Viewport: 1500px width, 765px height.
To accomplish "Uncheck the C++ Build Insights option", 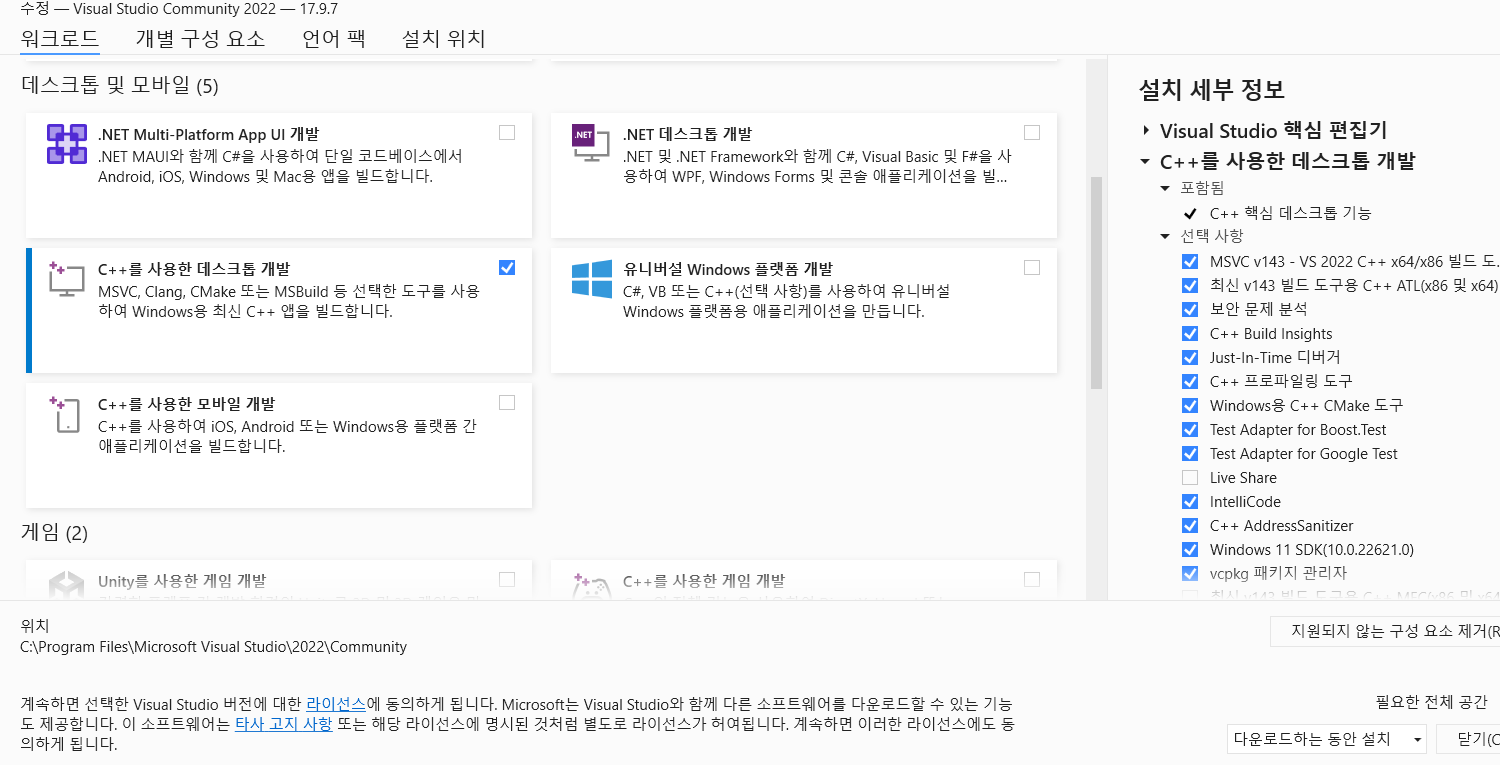I will tap(1190, 333).
